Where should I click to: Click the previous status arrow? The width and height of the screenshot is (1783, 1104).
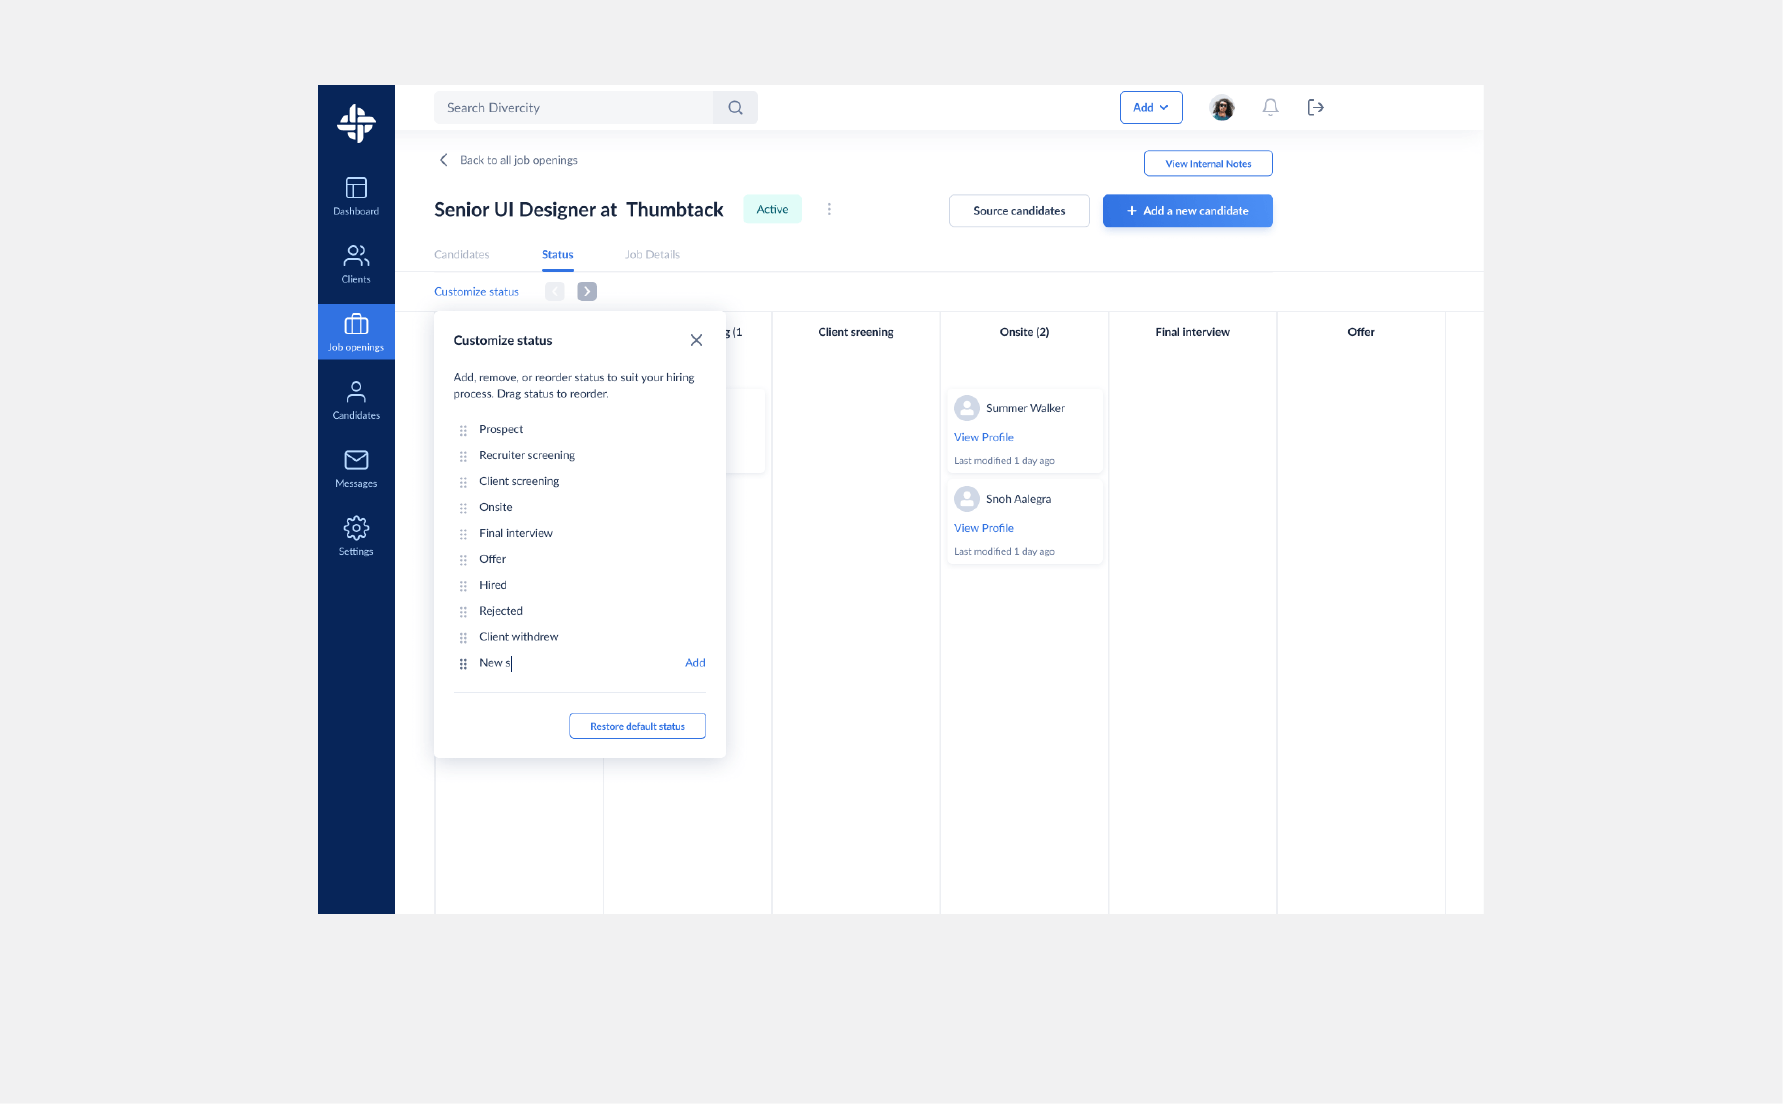(554, 291)
